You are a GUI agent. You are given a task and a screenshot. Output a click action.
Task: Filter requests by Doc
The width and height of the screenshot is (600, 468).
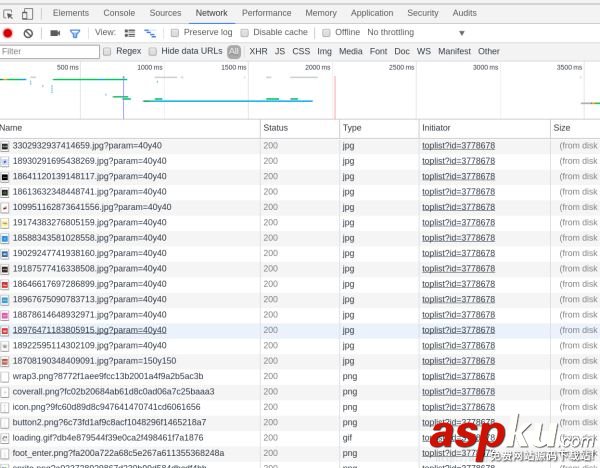(x=402, y=51)
